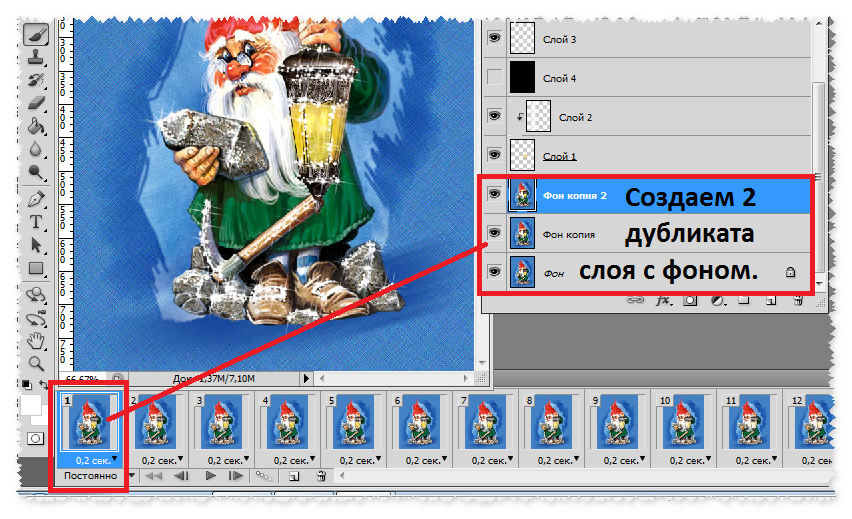The height and width of the screenshot is (519, 852).
Task: Select the Zoom tool
Action: tap(36, 363)
